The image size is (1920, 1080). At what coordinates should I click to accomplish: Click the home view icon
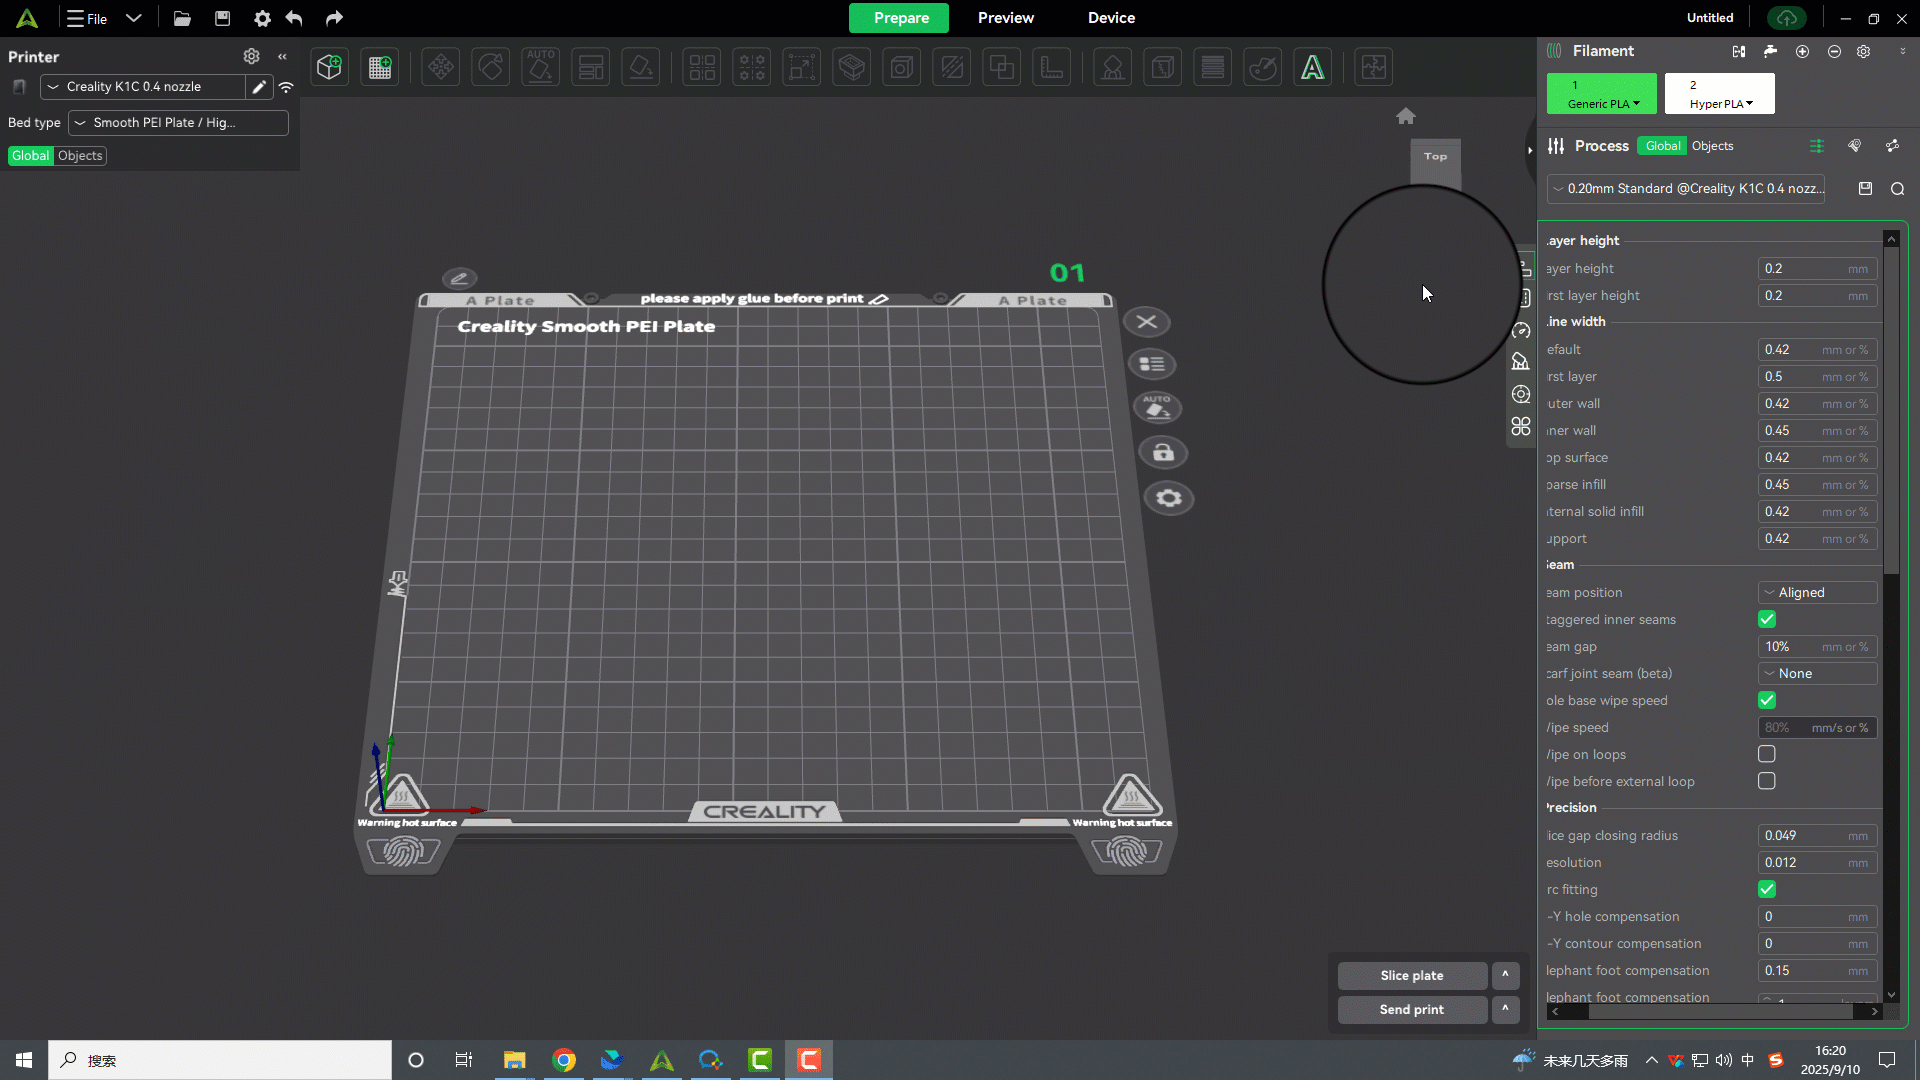click(x=1406, y=116)
